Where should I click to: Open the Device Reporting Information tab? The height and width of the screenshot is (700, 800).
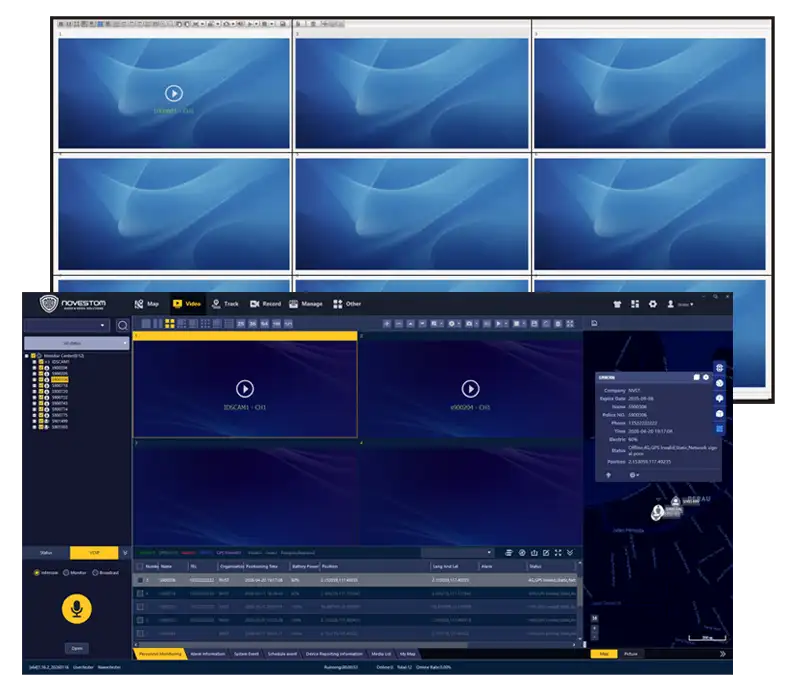pos(334,654)
